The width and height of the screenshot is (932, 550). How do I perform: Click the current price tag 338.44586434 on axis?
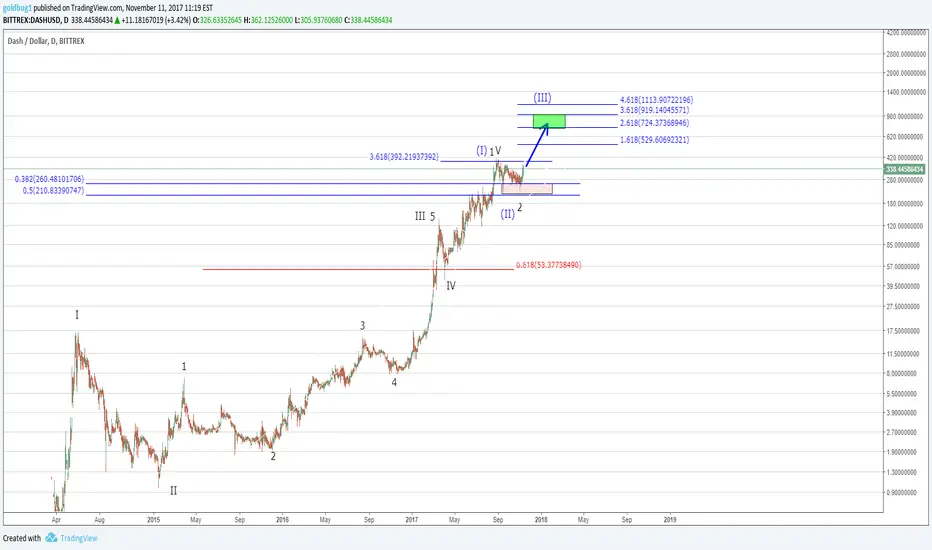click(905, 169)
